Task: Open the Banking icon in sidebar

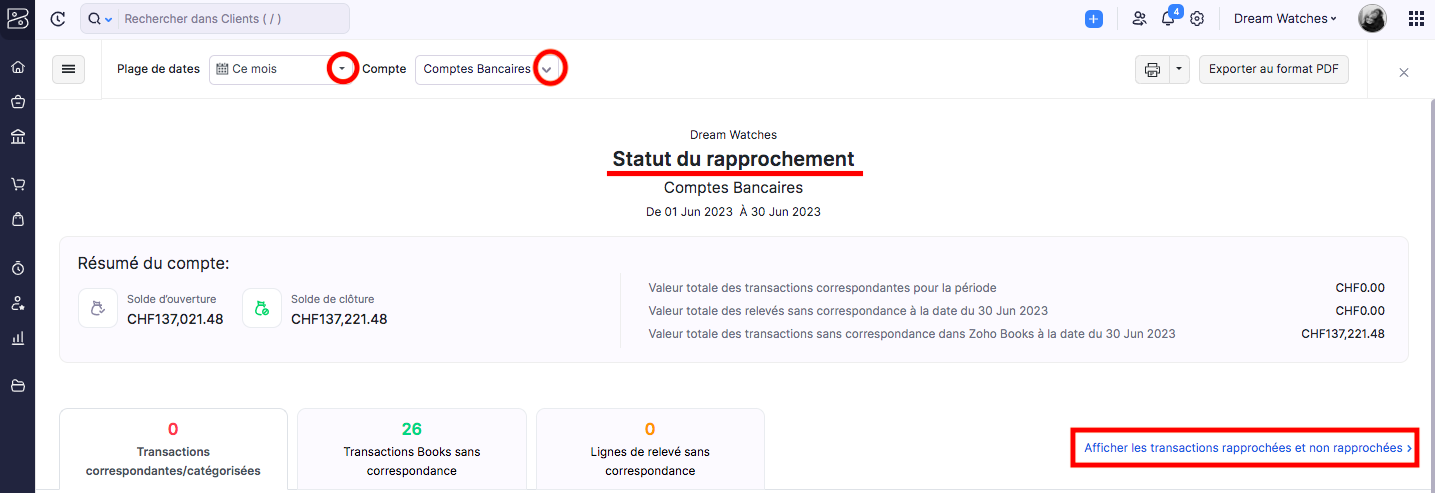Action: click(17, 136)
